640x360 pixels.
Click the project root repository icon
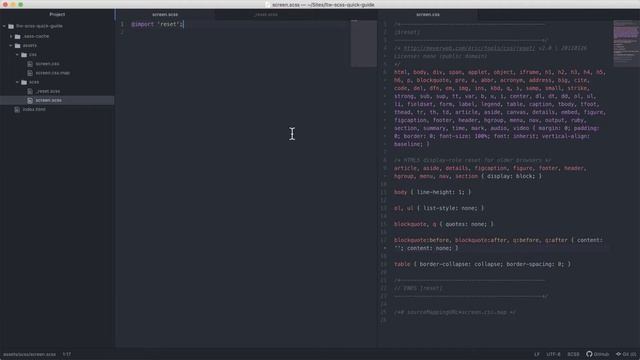point(11,26)
